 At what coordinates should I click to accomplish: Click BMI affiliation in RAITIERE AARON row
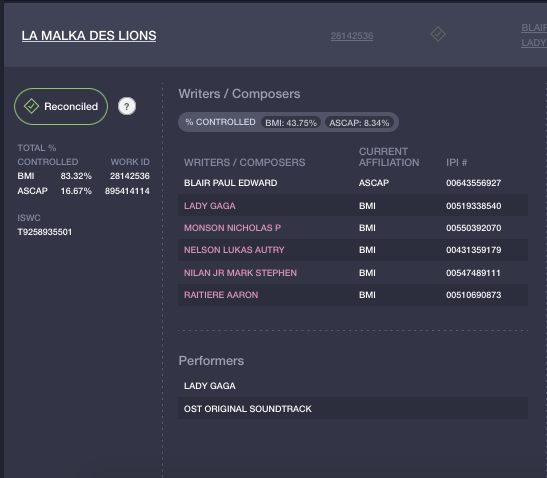click(x=367, y=295)
